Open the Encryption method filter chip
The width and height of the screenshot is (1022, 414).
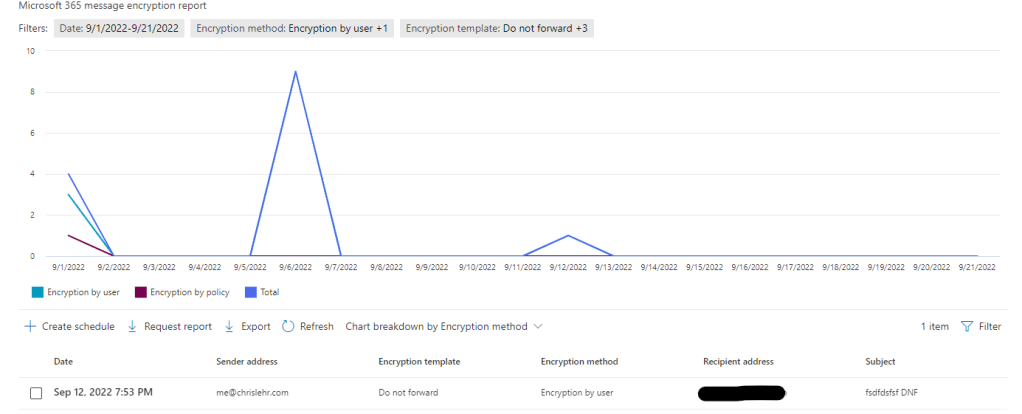[292, 28]
